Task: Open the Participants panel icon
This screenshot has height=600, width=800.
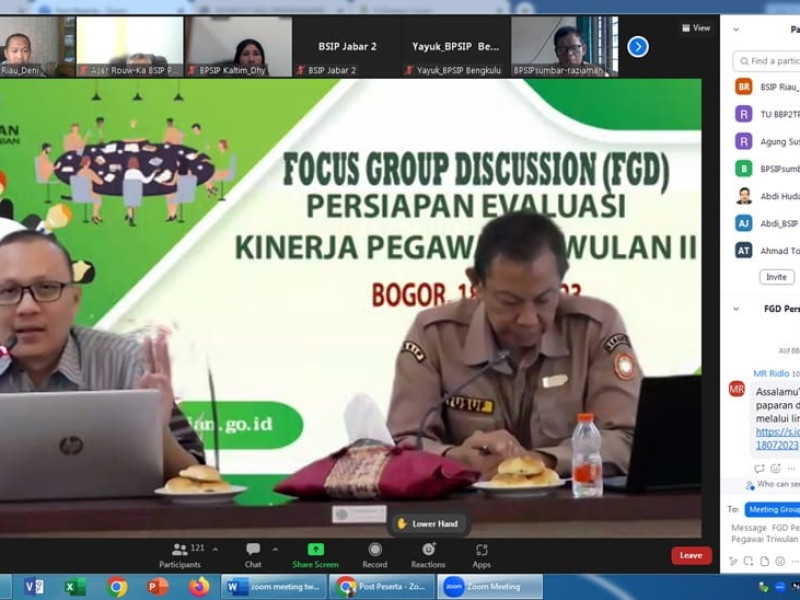Action: [180, 549]
